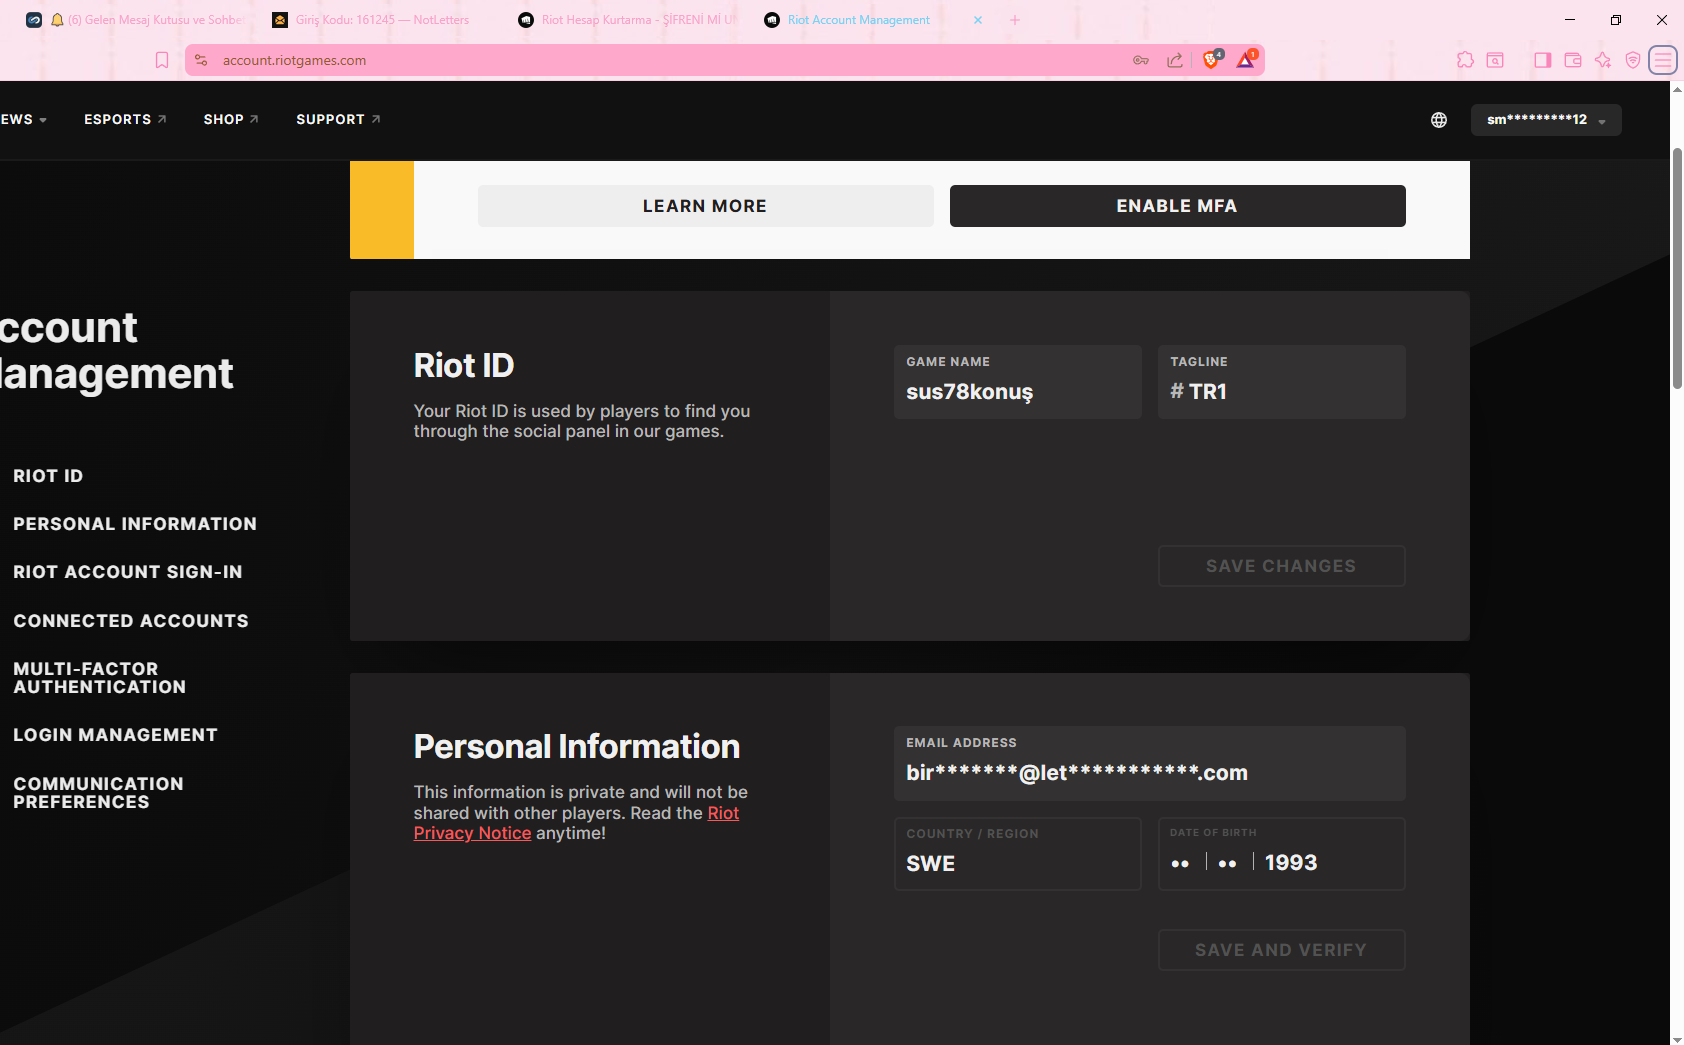
Task: Open the tab search icon in the toolbar
Action: [x=1495, y=60]
